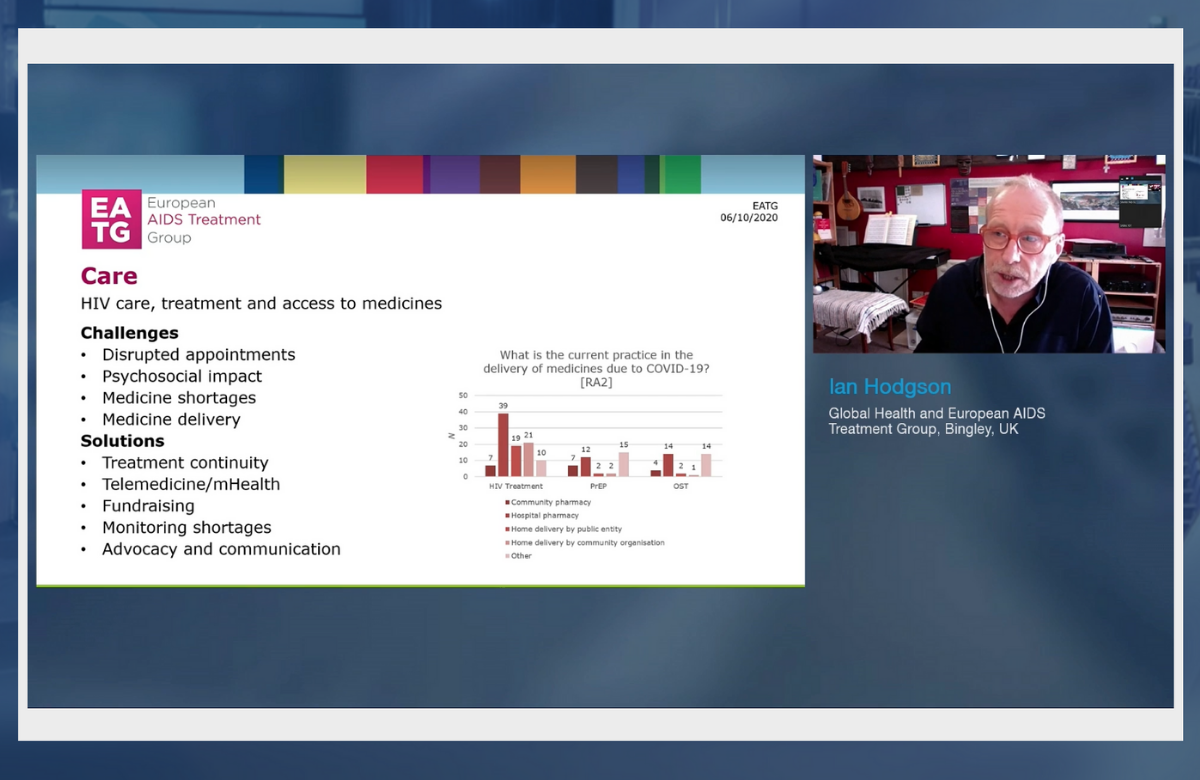Click the speaker name Ian Hodgson
The image size is (1200, 780).
(890, 387)
